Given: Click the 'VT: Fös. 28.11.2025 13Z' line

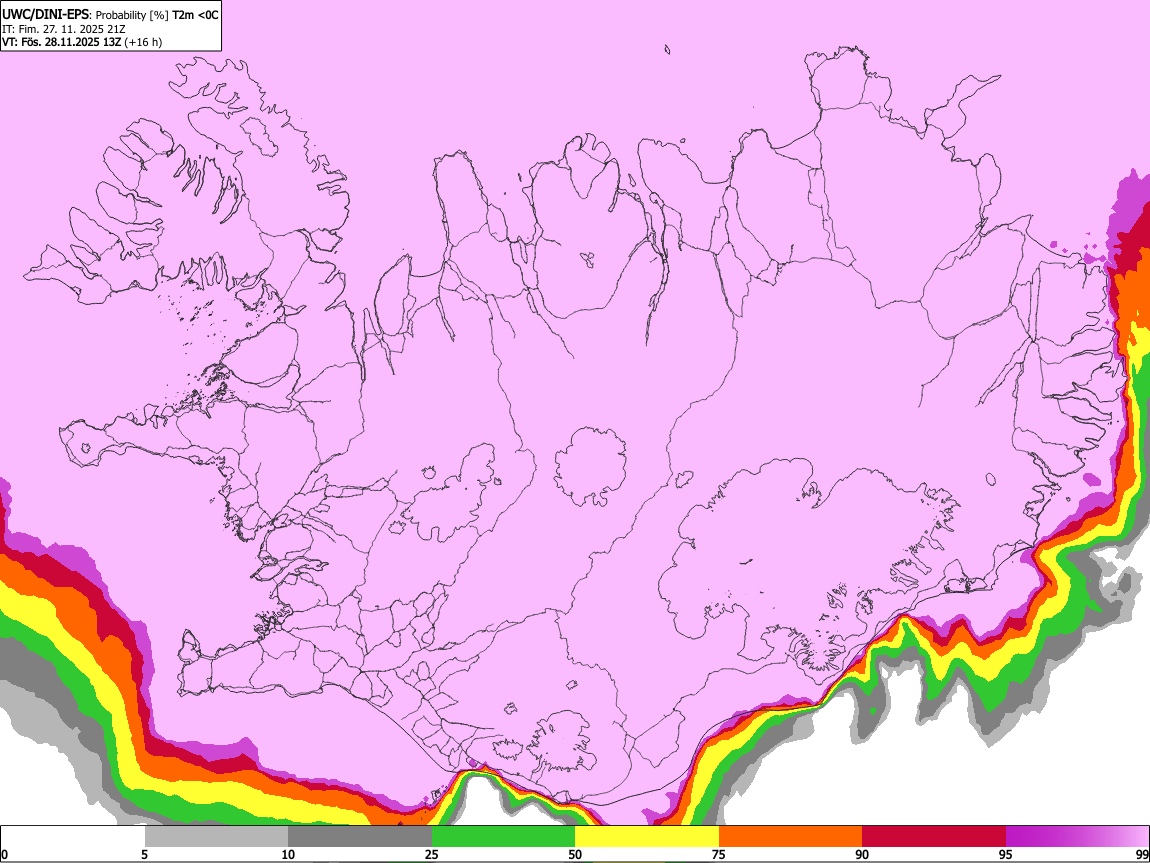Looking at the screenshot, I should [x=62, y=42].
